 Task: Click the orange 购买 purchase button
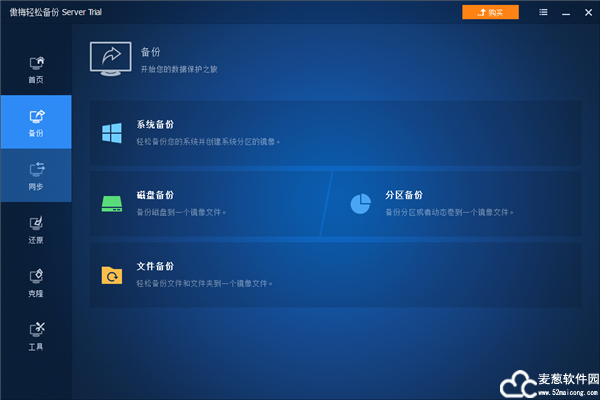click(490, 12)
